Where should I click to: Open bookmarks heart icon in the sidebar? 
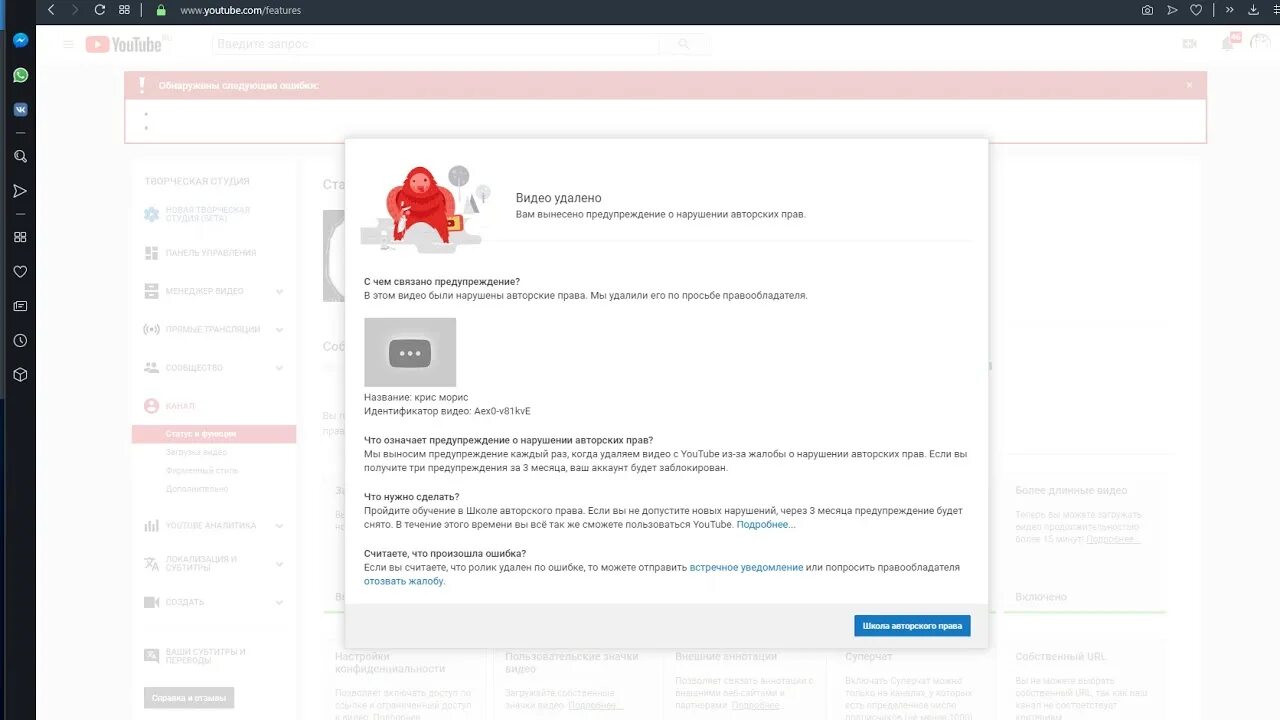pos(20,271)
